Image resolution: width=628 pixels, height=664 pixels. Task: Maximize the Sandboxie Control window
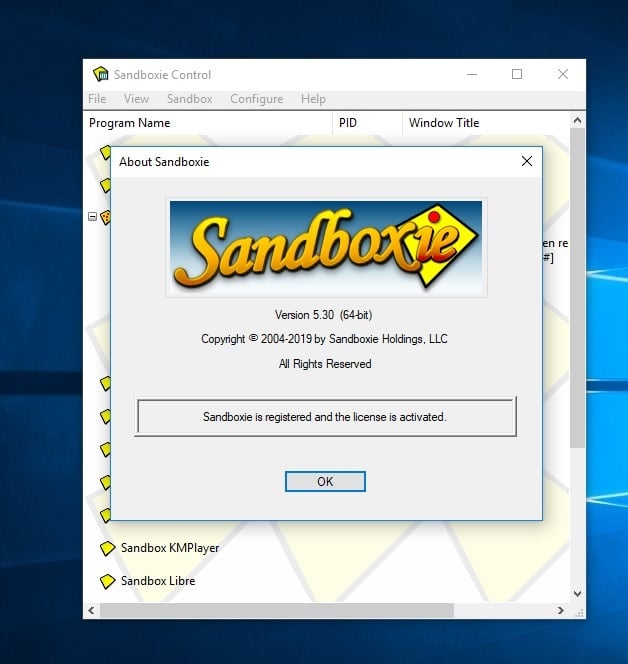click(517, 75)
